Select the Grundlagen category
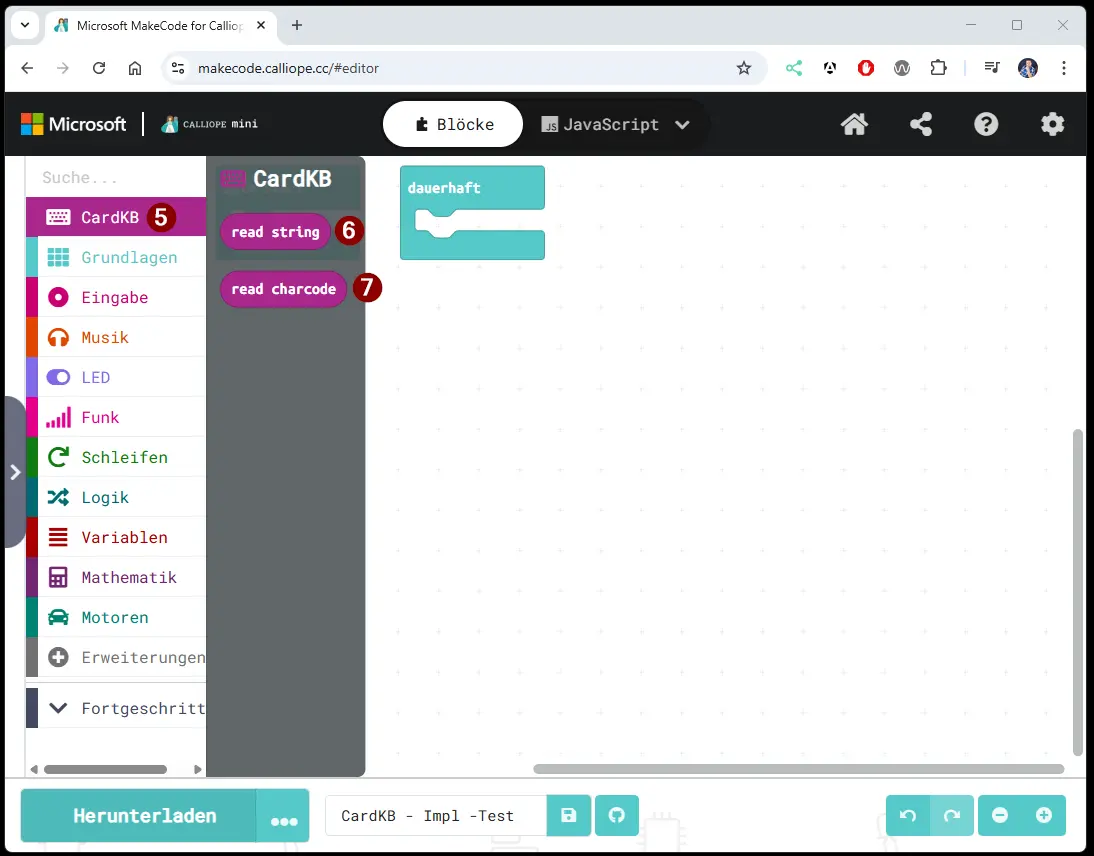This screenshot has width=1094, height=856. [x=128, y=258]
